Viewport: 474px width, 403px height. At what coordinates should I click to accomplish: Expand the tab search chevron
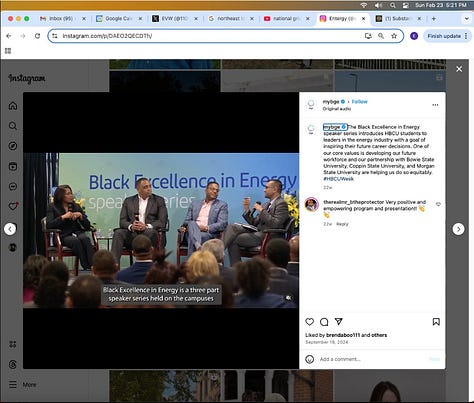click(x=467, y=19)
